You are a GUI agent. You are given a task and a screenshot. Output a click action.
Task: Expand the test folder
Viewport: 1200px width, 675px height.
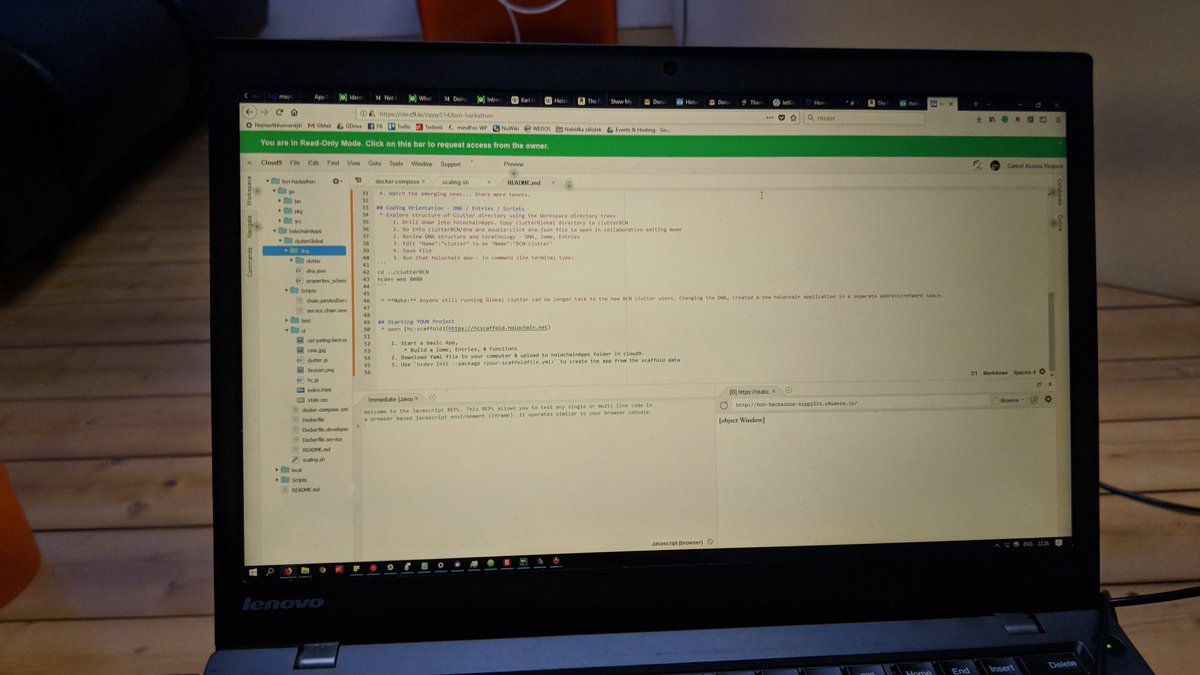click(287, 321)
